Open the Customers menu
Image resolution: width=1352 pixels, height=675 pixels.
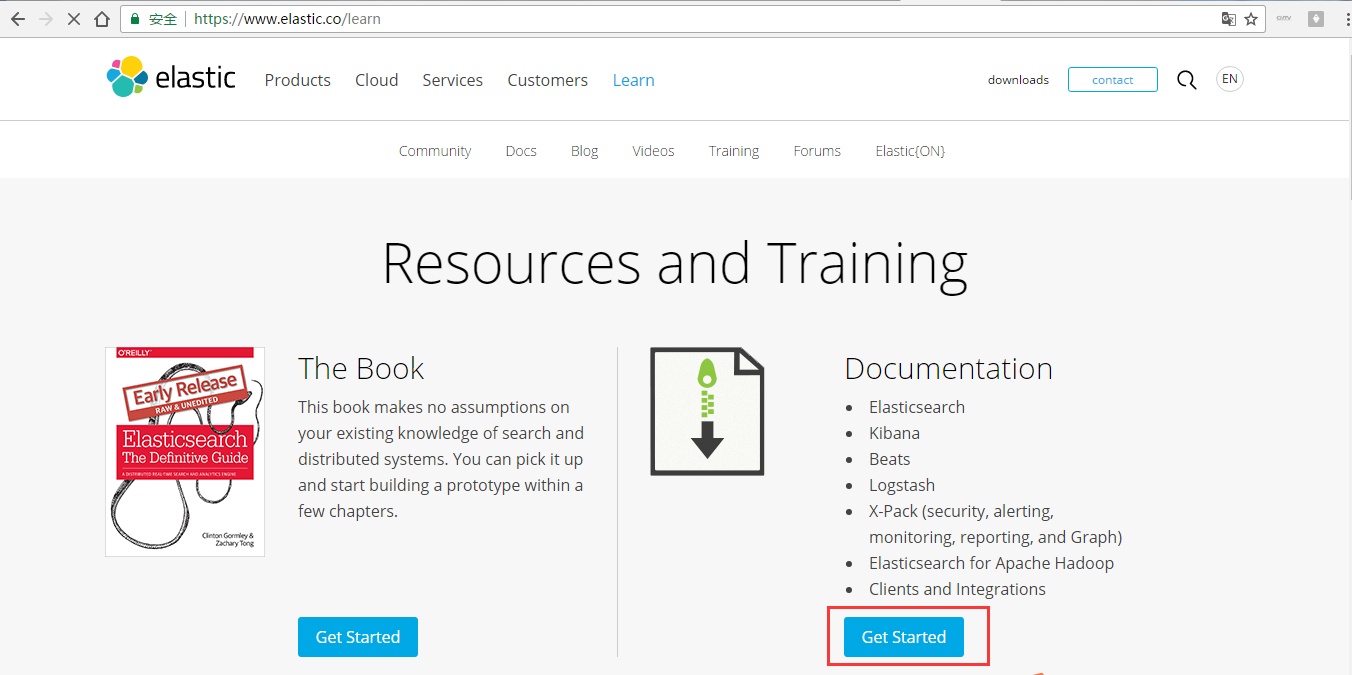(547, 80)
